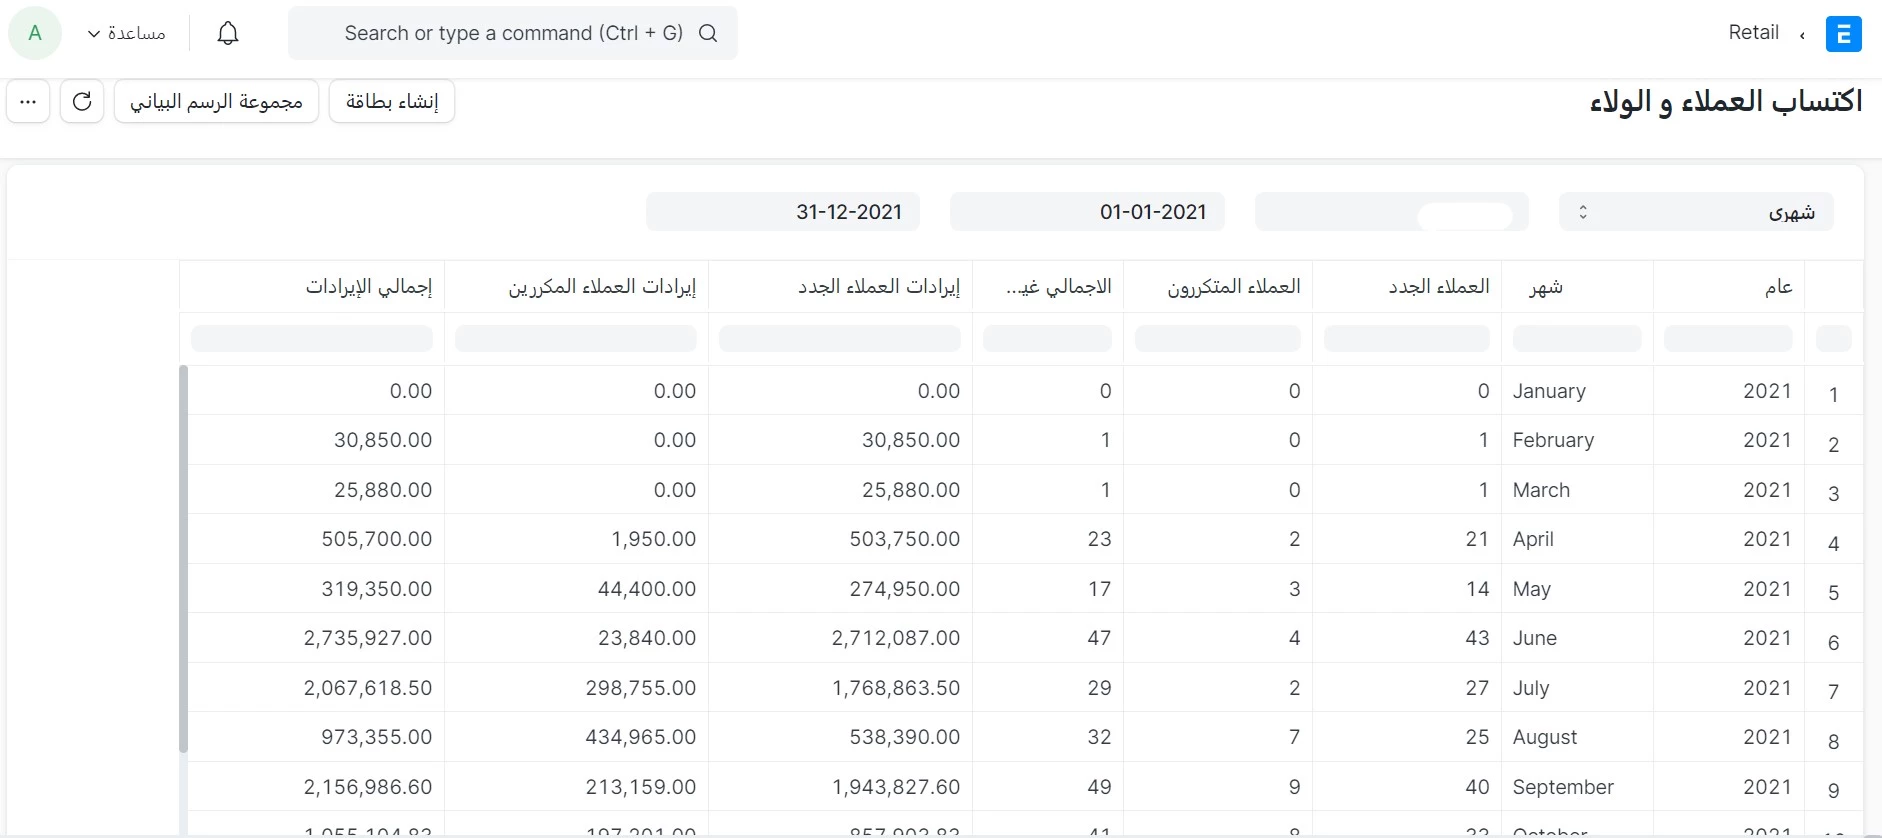This screenshot has height=838, width=1882.
Task: Click filter box under العملاء المتكررون
Action: pyautogui.click(x=1218, y=338)
